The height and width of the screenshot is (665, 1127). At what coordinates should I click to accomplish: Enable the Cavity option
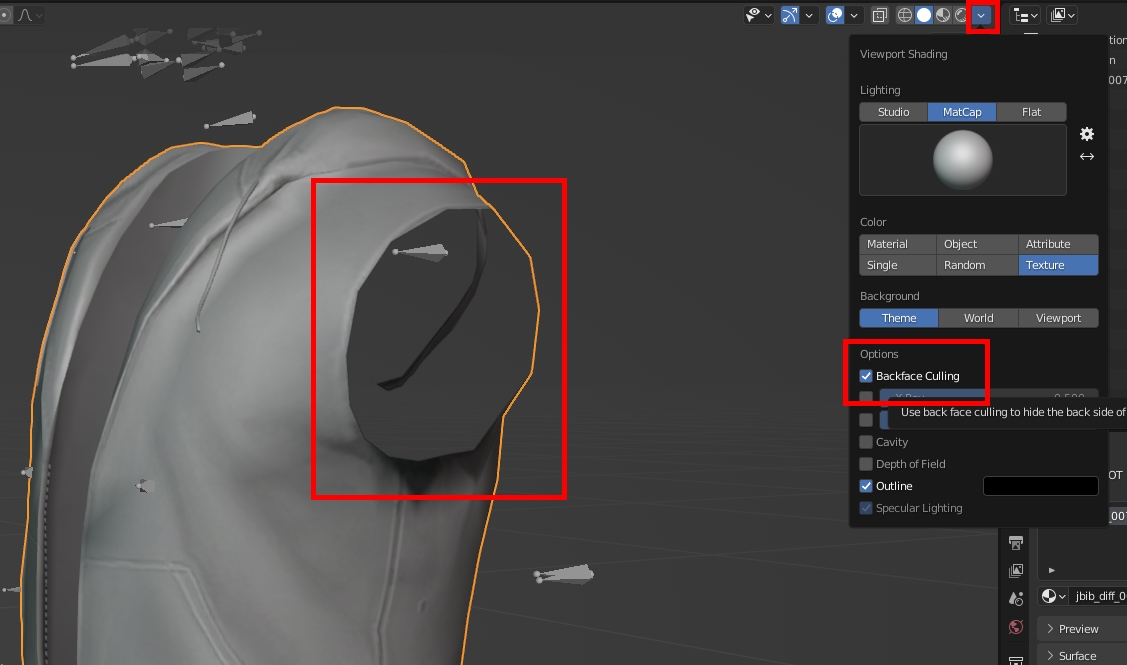point(866,442)
